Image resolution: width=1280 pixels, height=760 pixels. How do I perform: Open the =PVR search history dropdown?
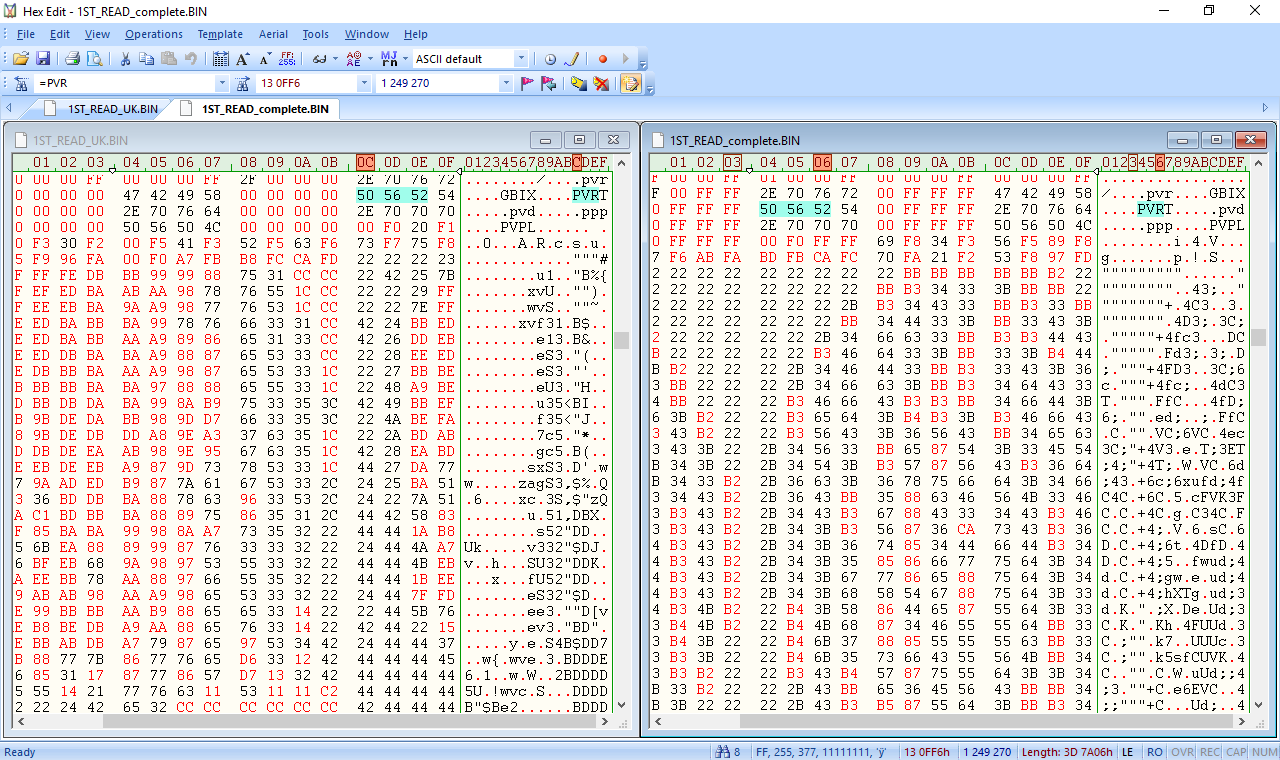click(222, 83)
